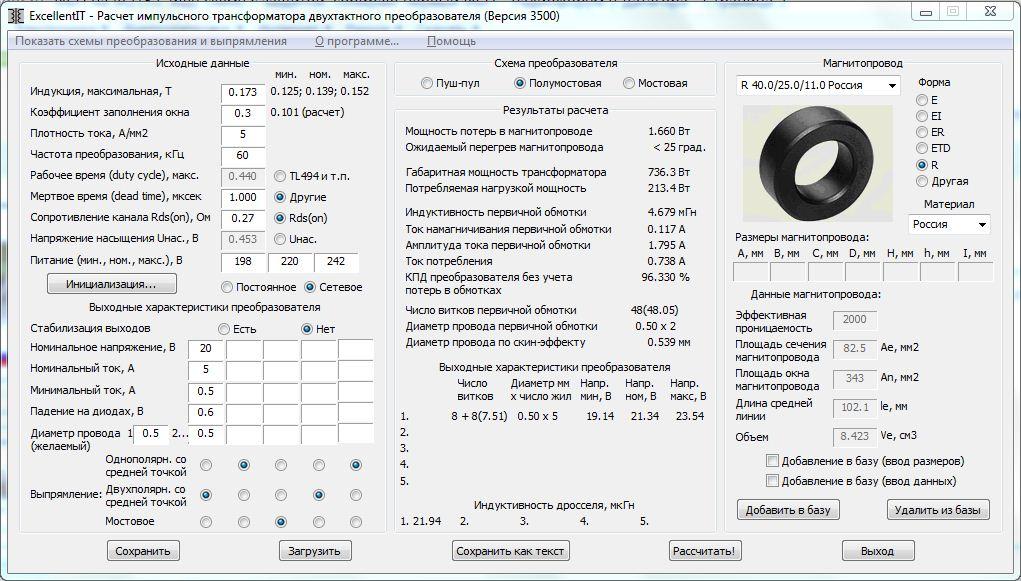
Task: Select core shape EI
Action: [x=922, y=116]
